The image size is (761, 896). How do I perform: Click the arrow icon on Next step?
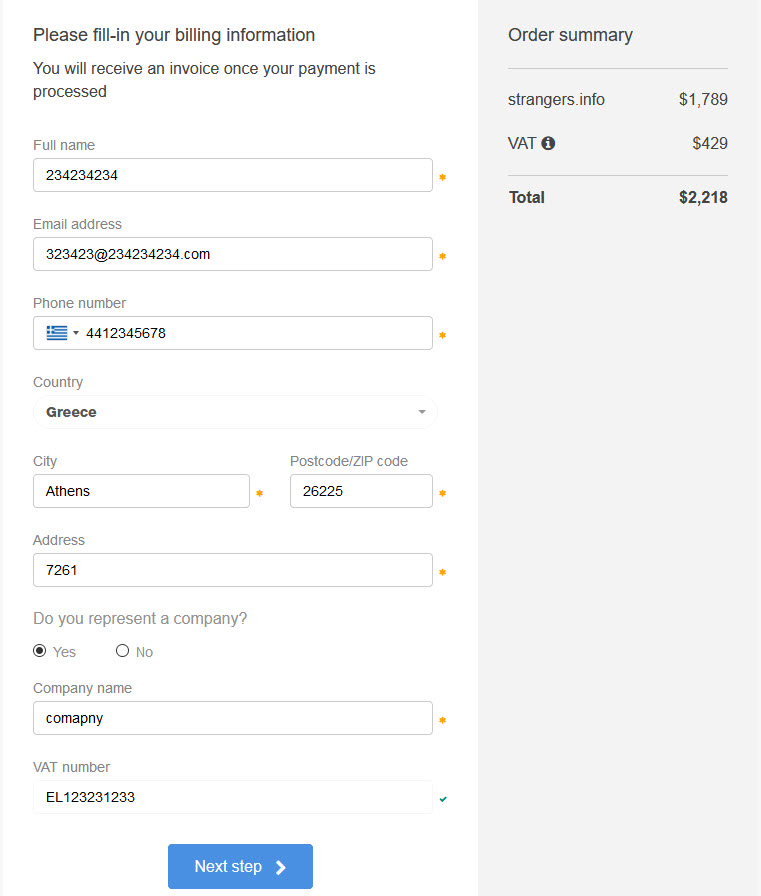coord(281,867)
